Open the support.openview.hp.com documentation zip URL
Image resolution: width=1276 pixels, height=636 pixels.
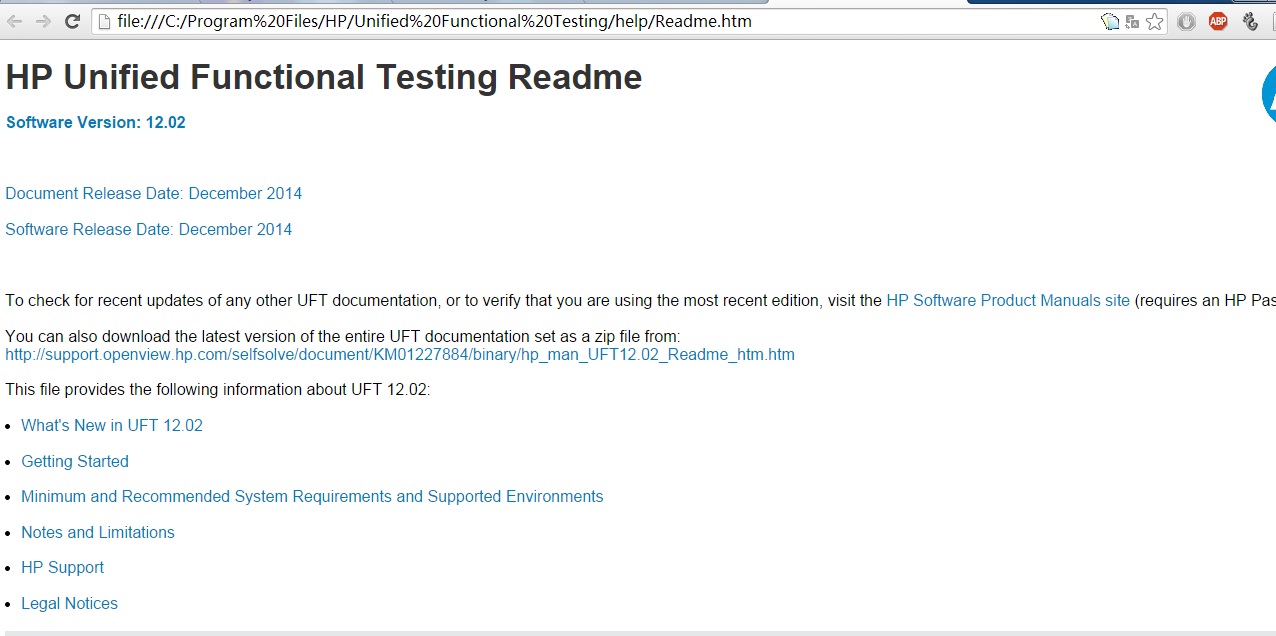400,354
